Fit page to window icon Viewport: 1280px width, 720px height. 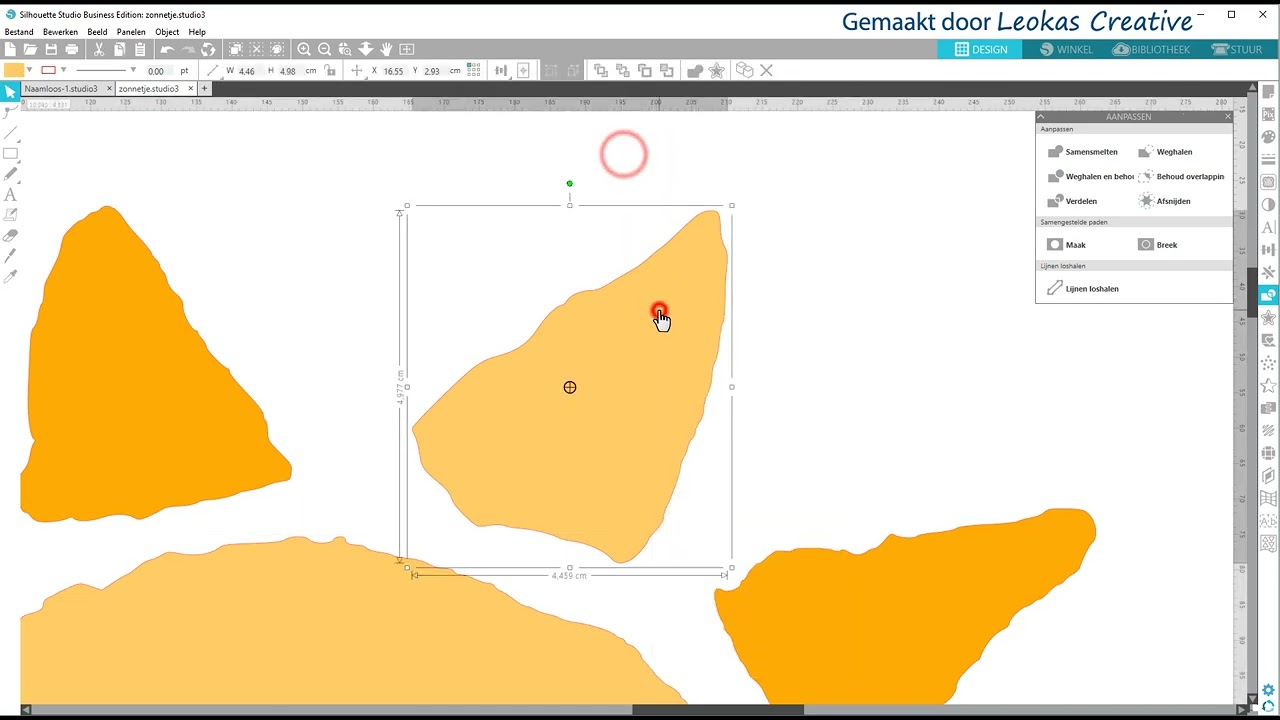(407, 49)
